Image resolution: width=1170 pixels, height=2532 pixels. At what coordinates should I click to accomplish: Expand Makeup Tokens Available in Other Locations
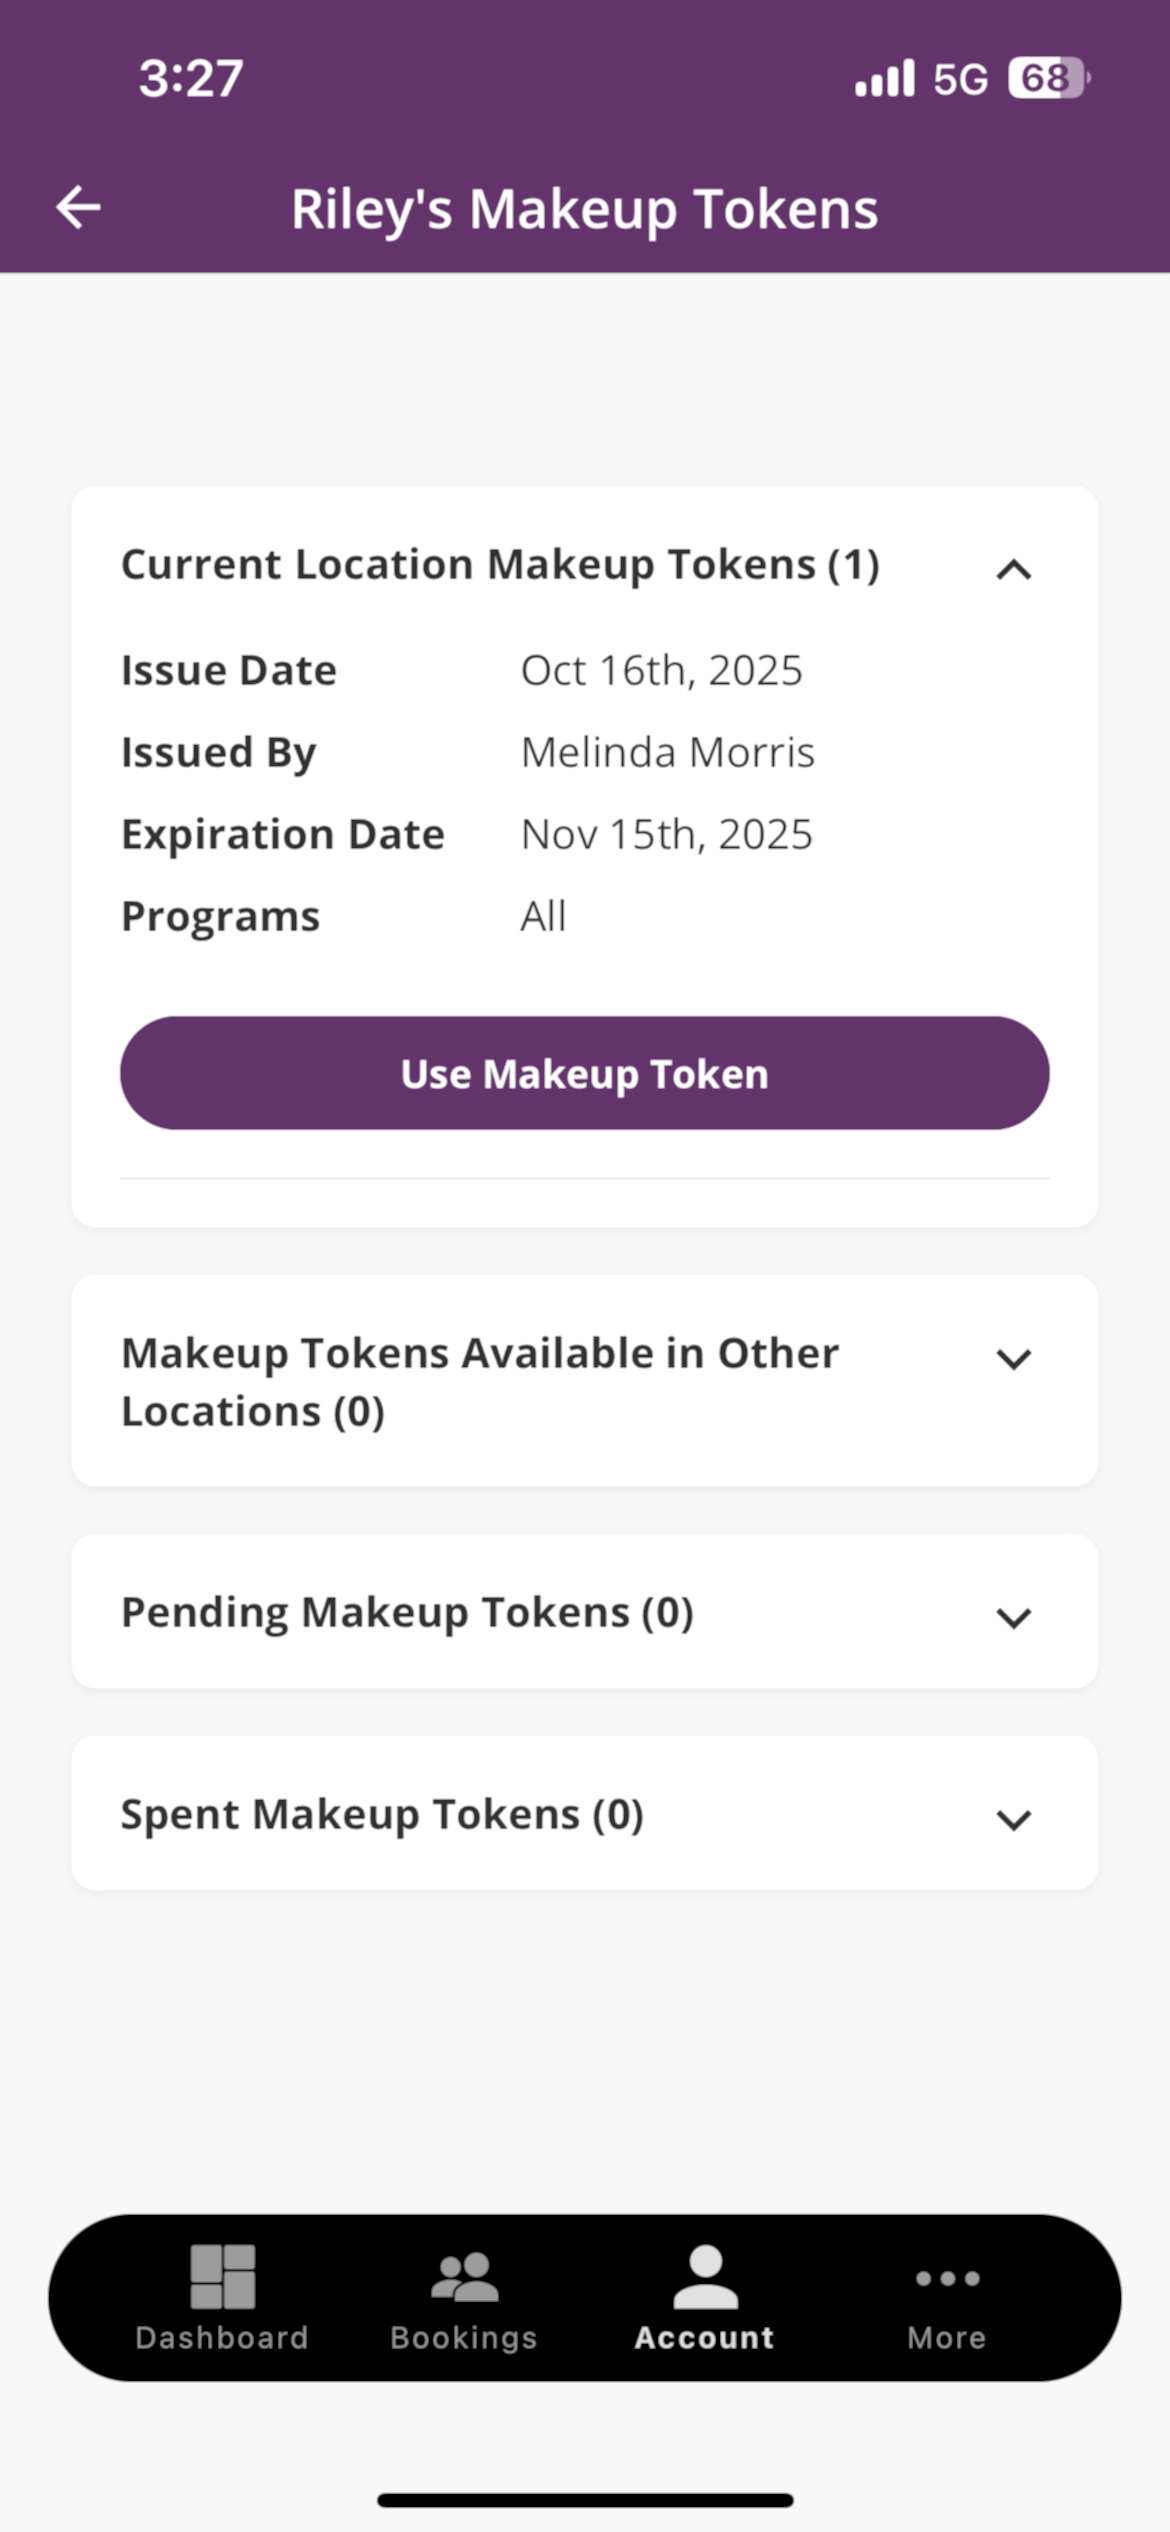[1013, 1359]
